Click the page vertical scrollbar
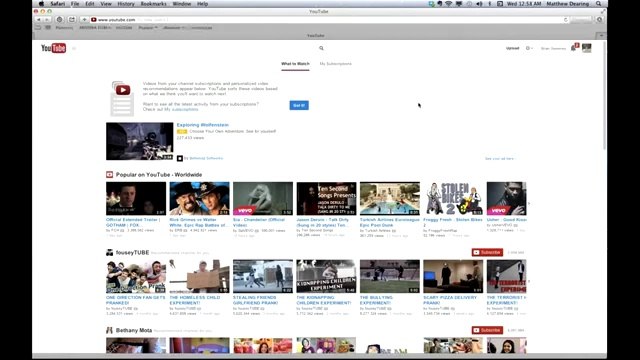The image size is (640, 360). (604, 96)
